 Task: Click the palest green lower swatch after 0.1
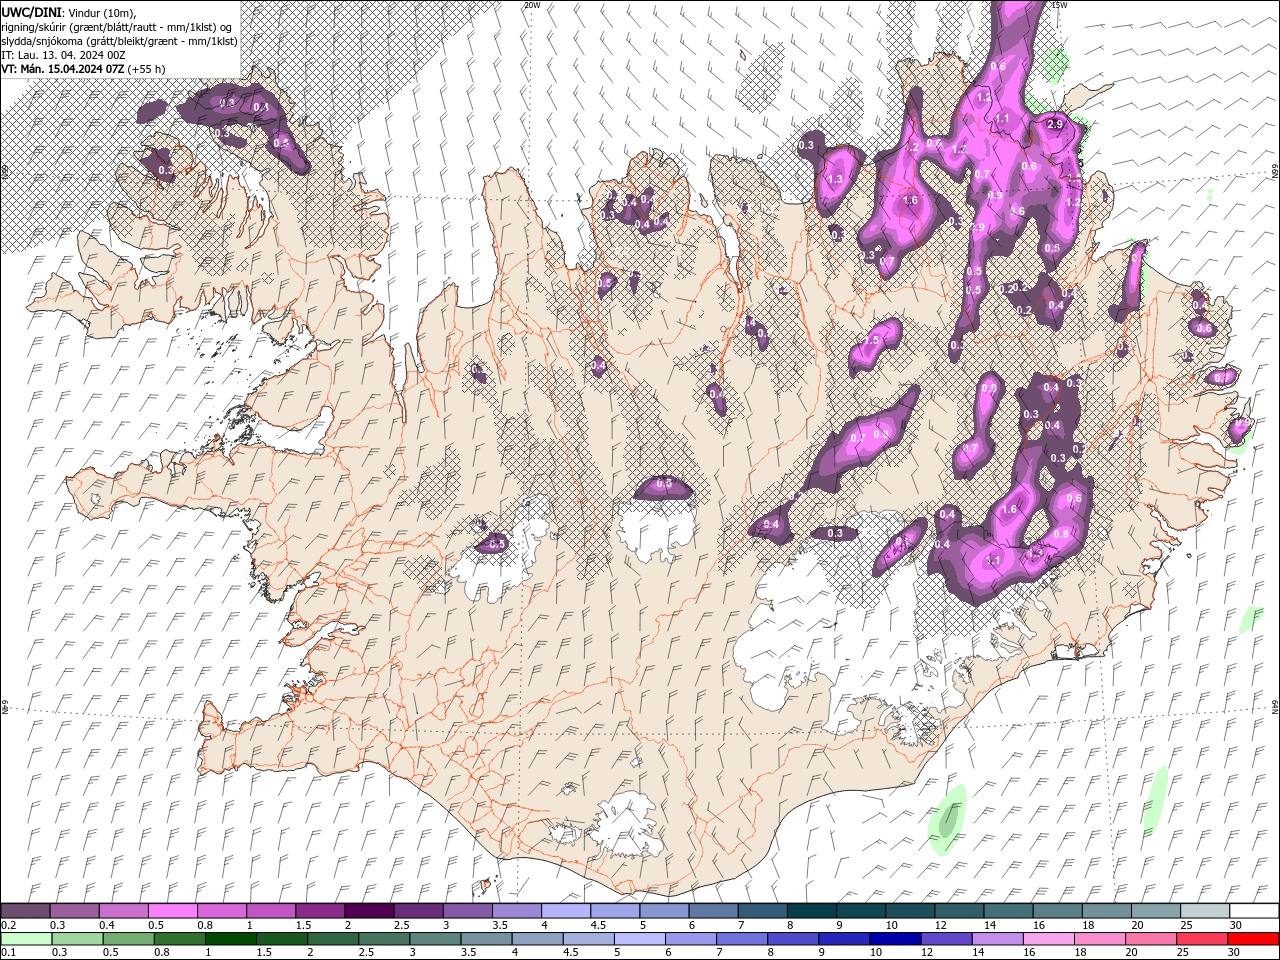pos(25,939)
